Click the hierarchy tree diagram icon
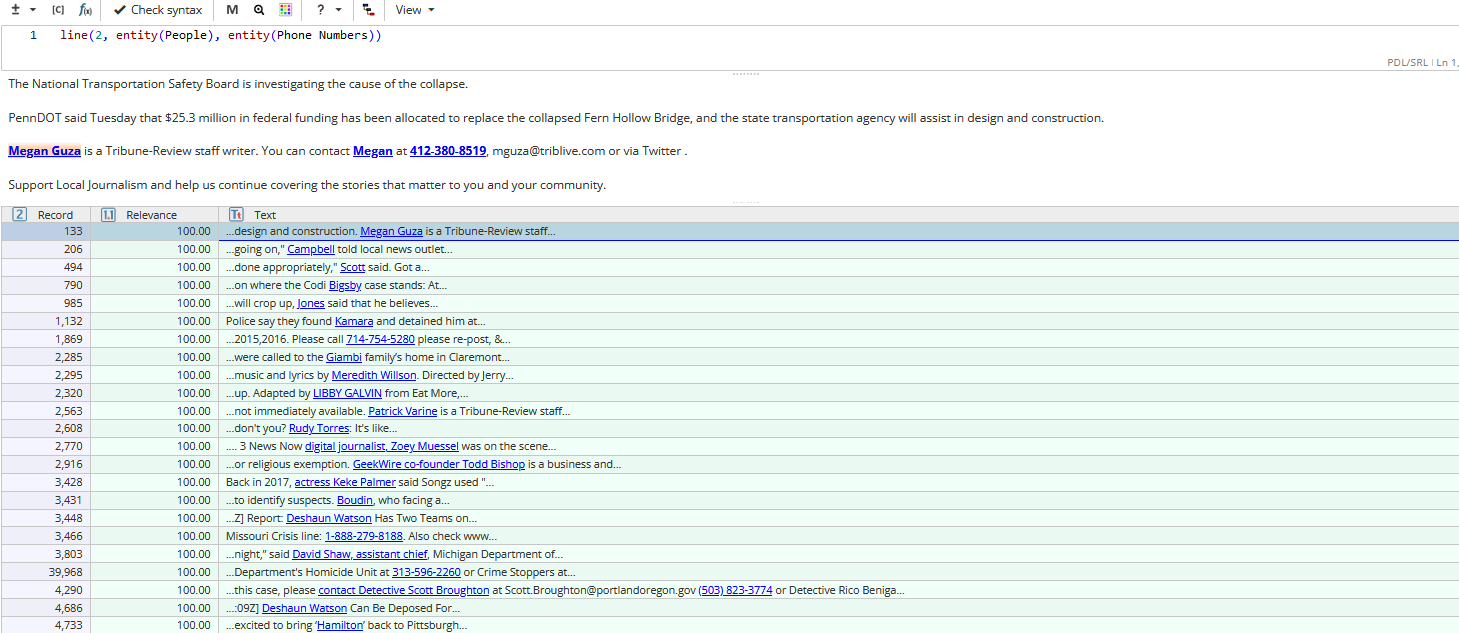Screen dimensions: 1459x633 (x=368, y=10)
